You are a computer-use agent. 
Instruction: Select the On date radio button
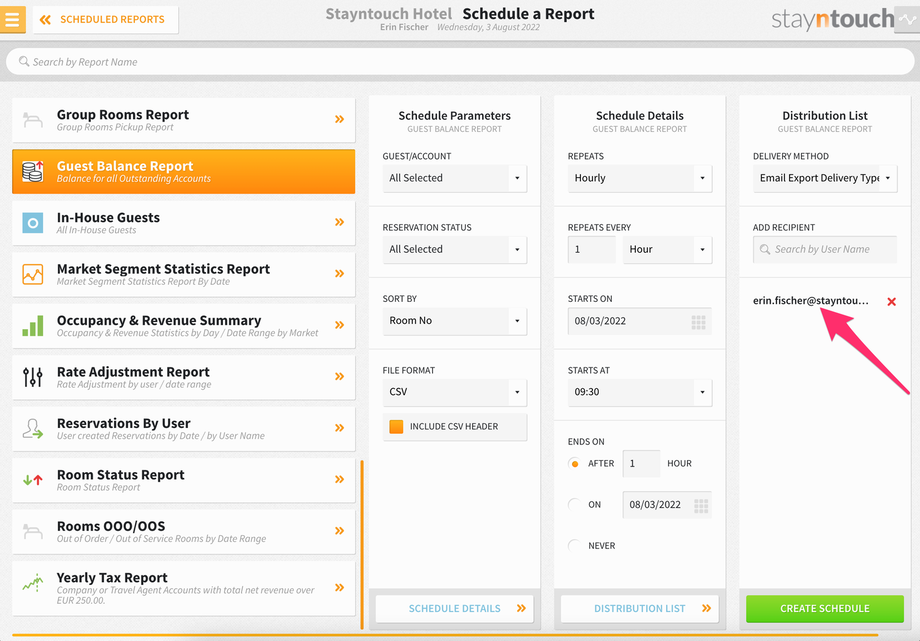pos(574,504)
